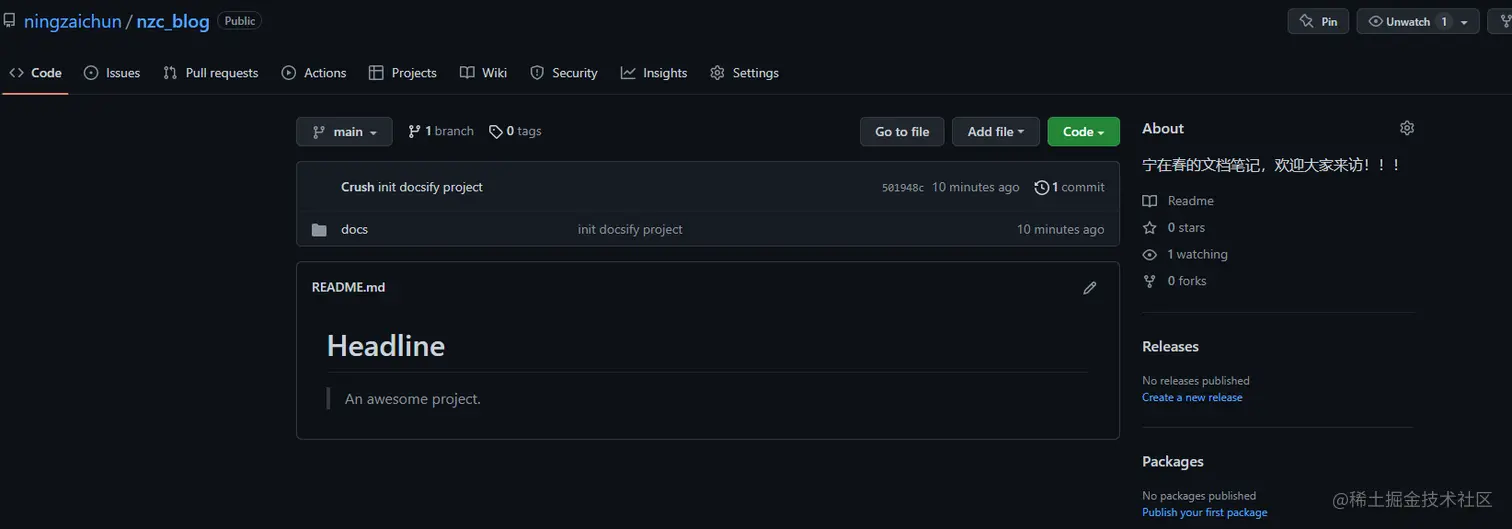Click the repository icon beside ningzaichun
The image size is (1512, 529).
click(9, 21)
